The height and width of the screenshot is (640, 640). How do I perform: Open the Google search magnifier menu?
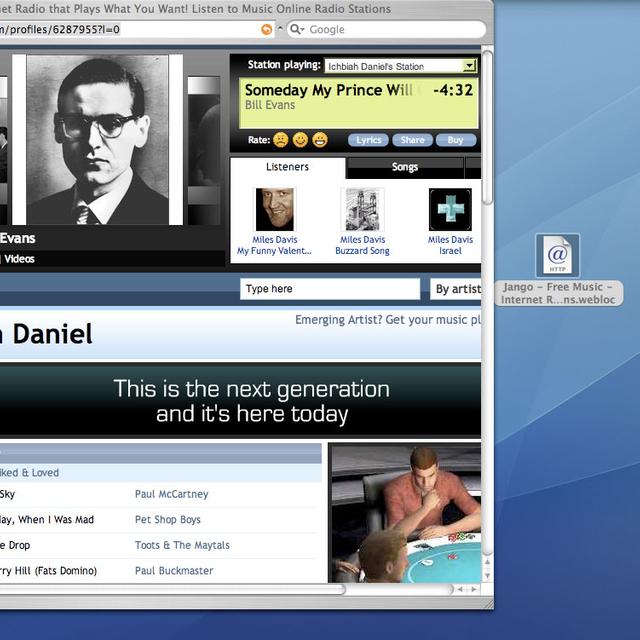(x=297, y=29)
